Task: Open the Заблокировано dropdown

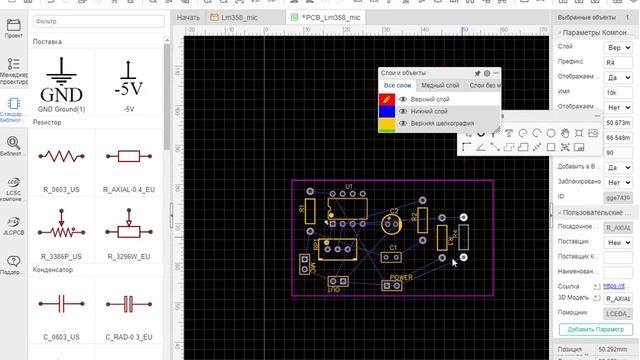Action: tap(618, 182)
